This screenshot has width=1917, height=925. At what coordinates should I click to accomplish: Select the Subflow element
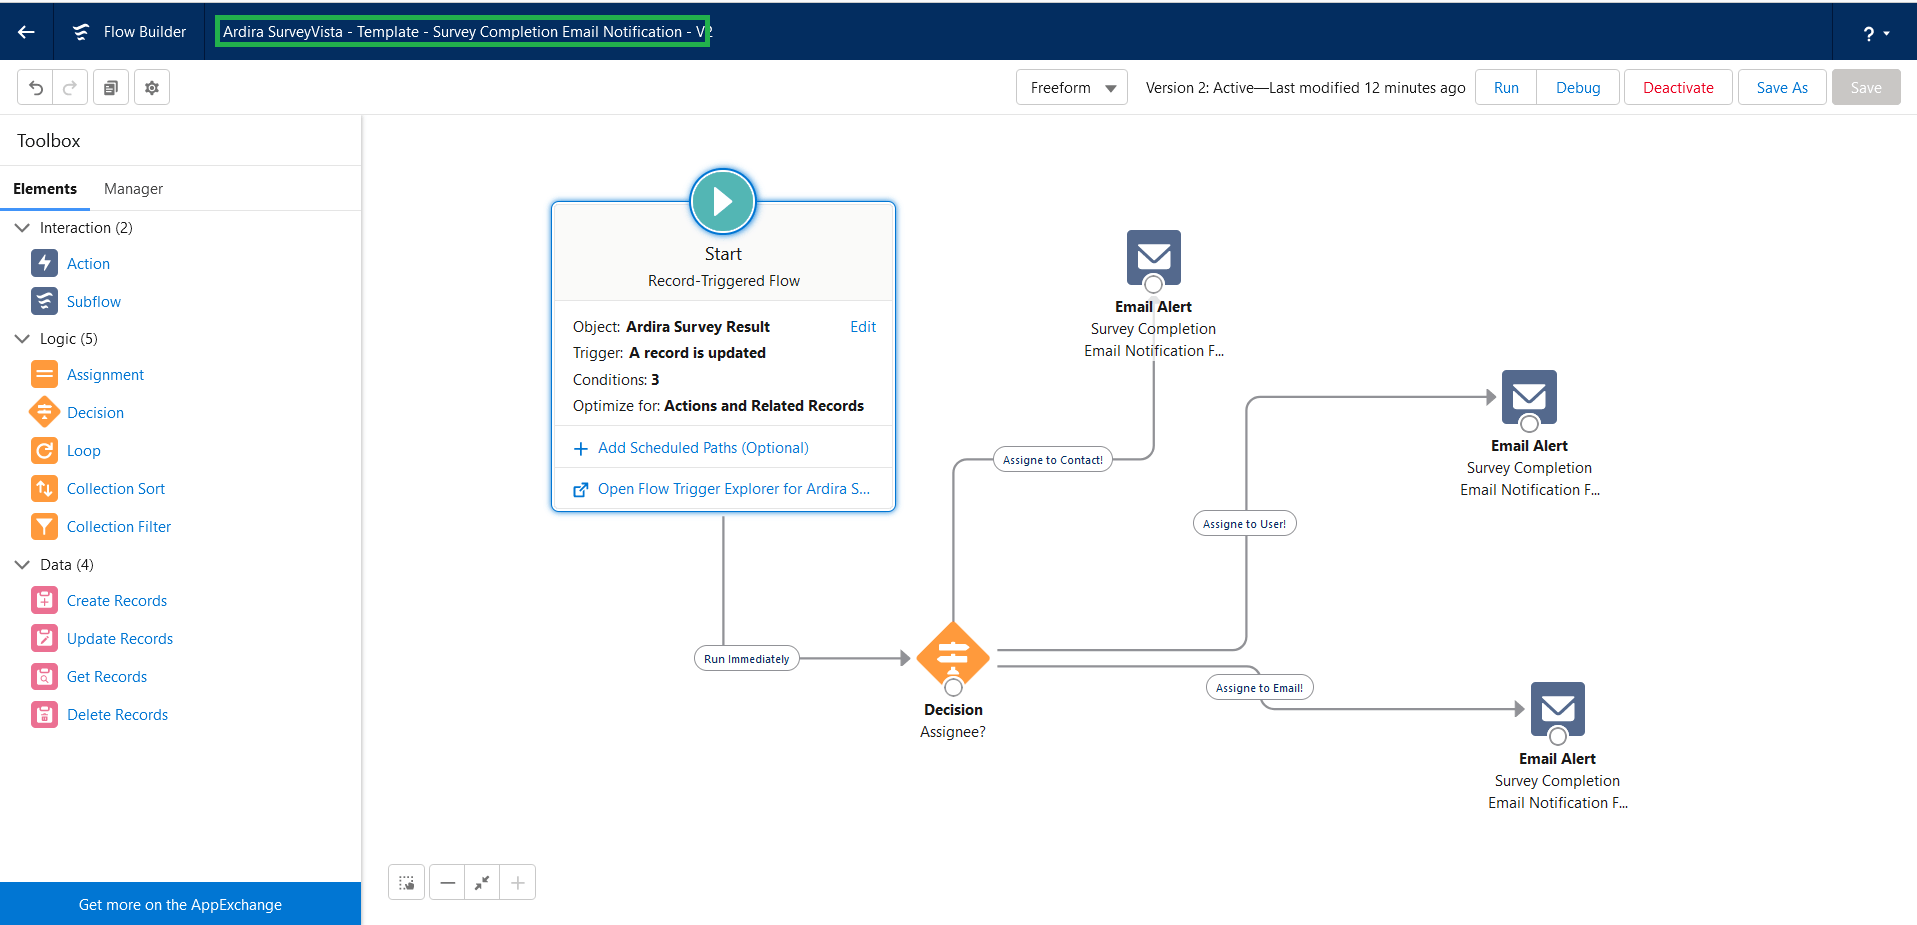(93, 301)
